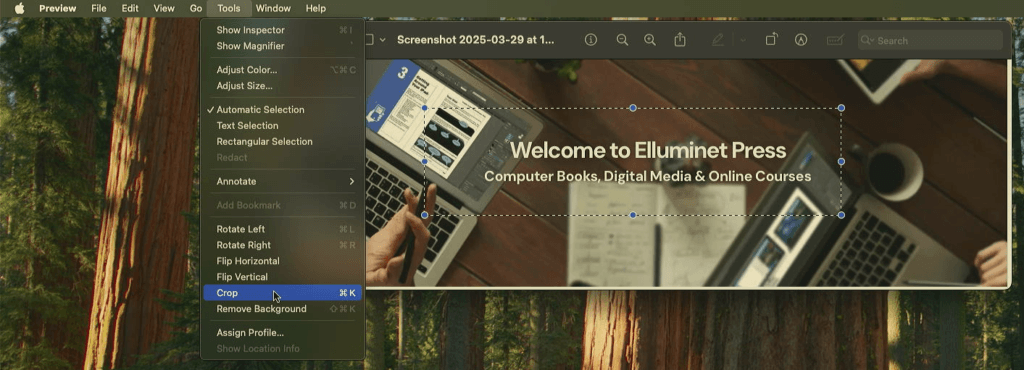This screenshot has height=370, width=1024.
Task: Click the dimmed highlight pen icon
Action: (718, 40)
